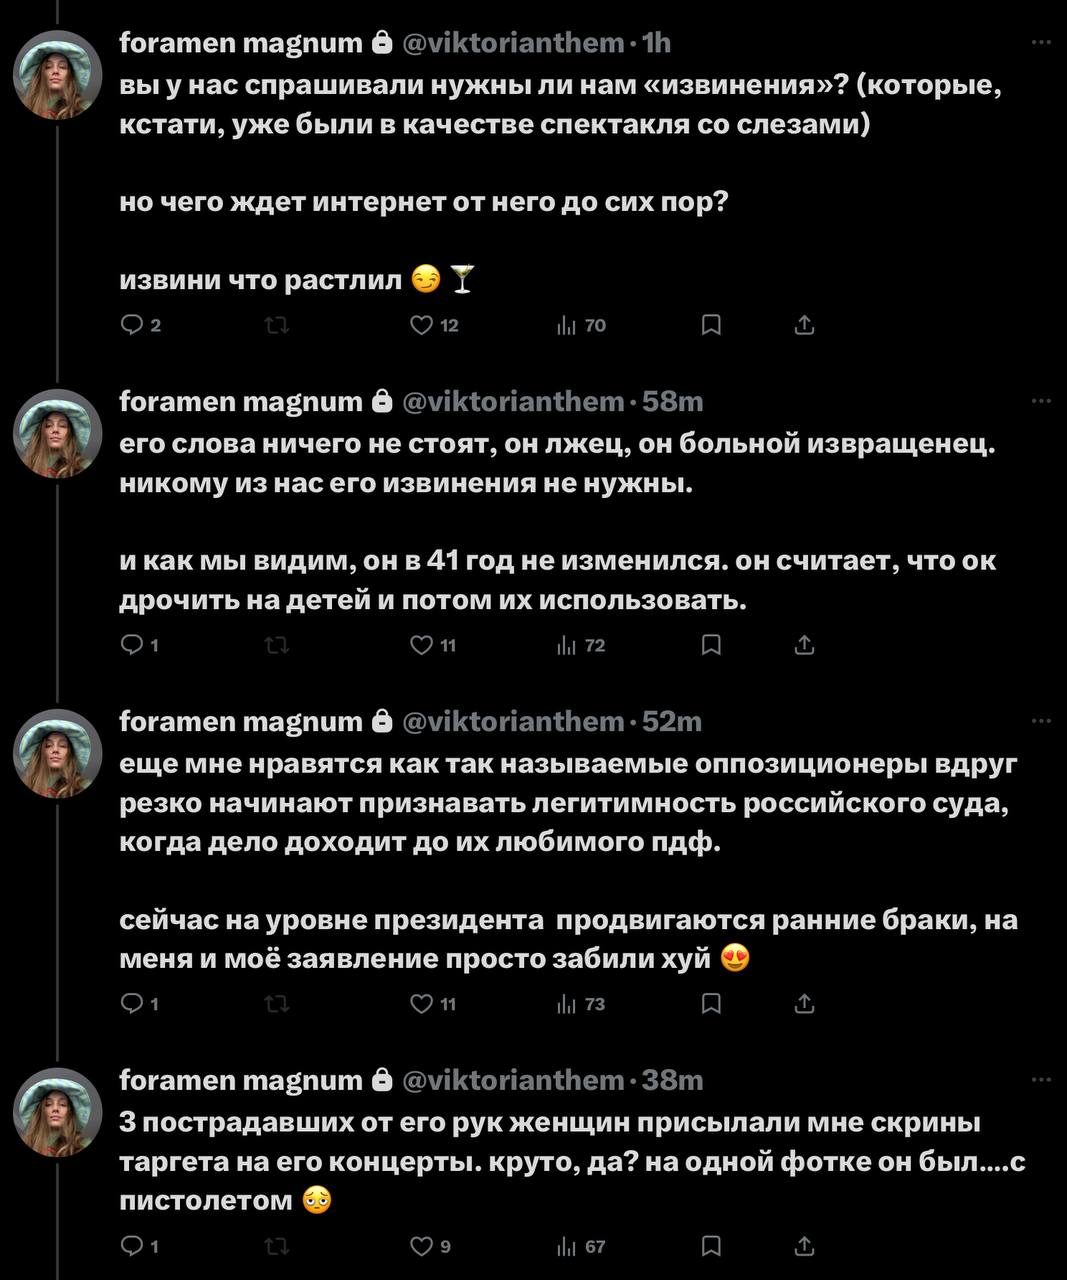1067x1280 pixels.
Task: Like the tweet posted 1h ago
Action: point(423,325)
